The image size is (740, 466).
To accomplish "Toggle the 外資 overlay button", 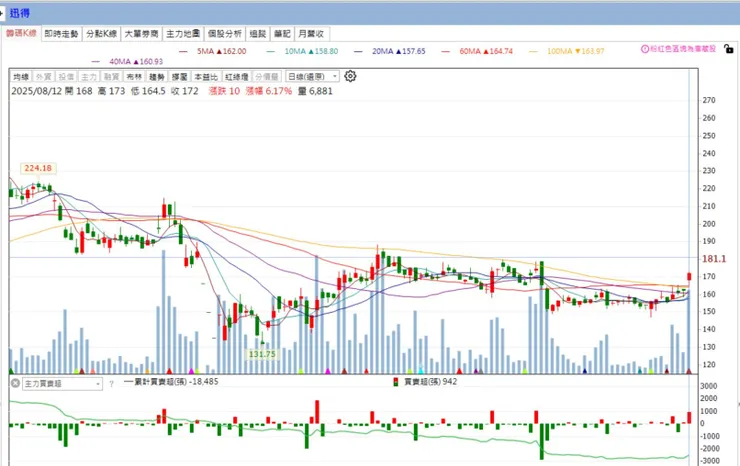I will 43,76.
